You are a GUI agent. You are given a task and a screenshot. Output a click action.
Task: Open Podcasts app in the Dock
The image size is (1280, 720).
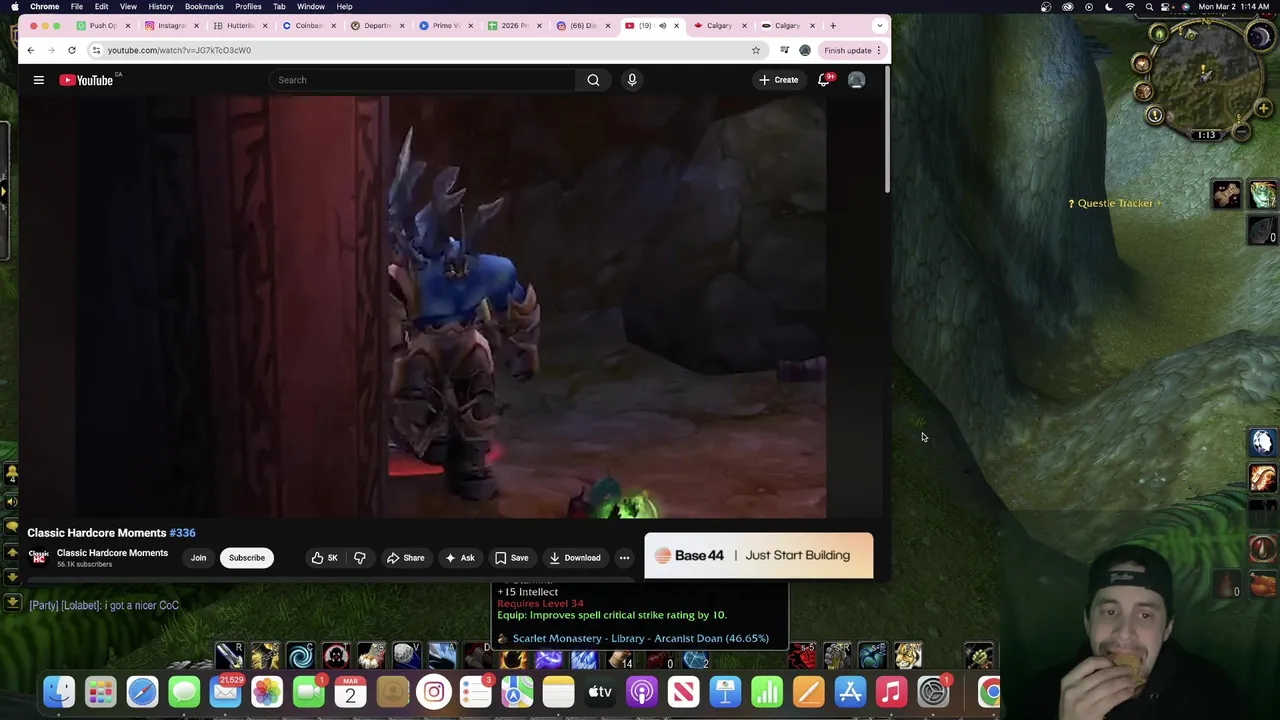(642, 691)
